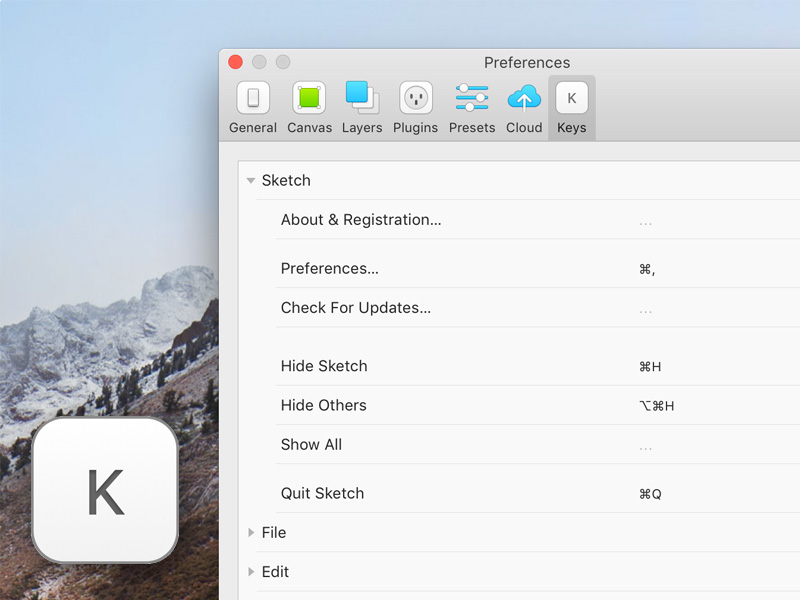Screen dimensions: 800x600
Task: Edit the empty shortcut for Check For Updates
Action: tap(645, 311)
